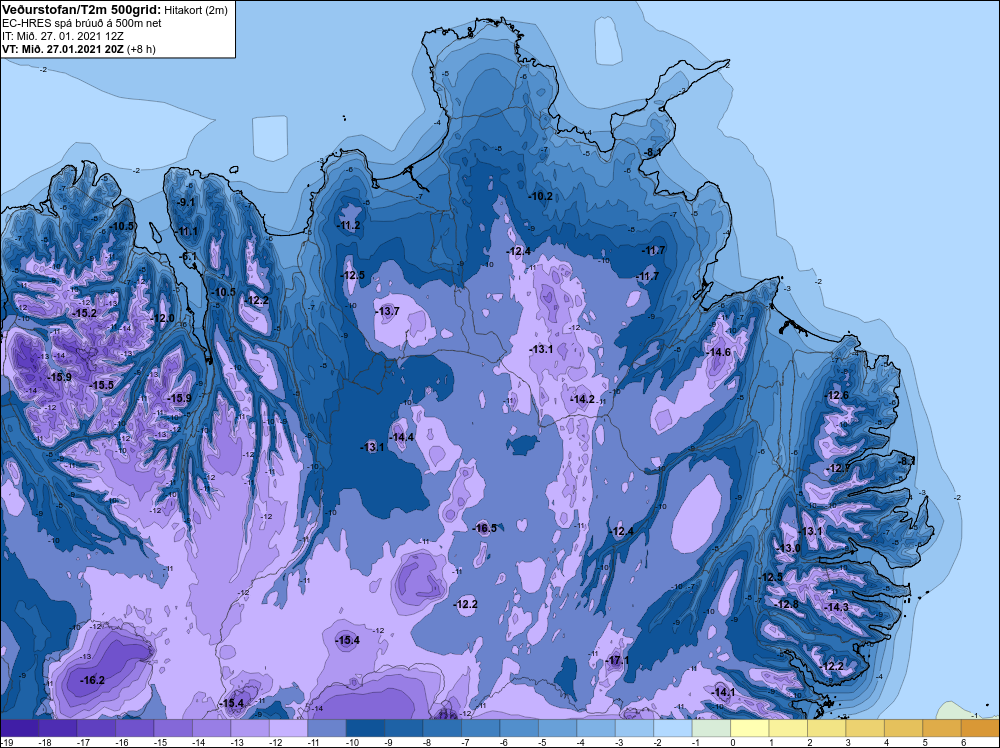Click the temperature value "-15.5" on the map

(x=101, y=385)
